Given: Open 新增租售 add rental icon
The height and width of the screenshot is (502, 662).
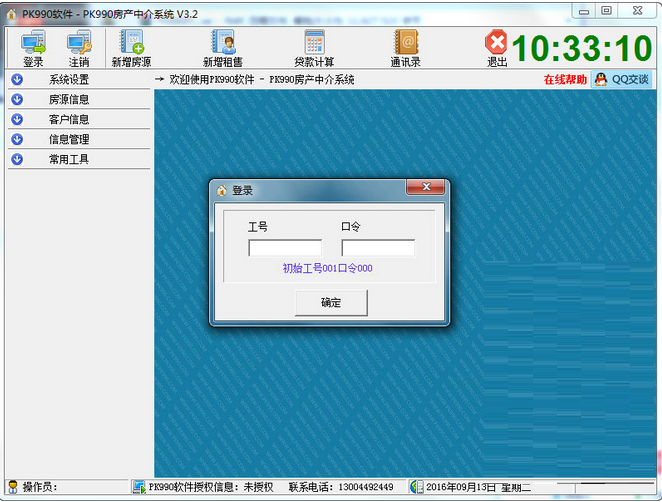Looking at the screenshot, I should coord(223,42).
